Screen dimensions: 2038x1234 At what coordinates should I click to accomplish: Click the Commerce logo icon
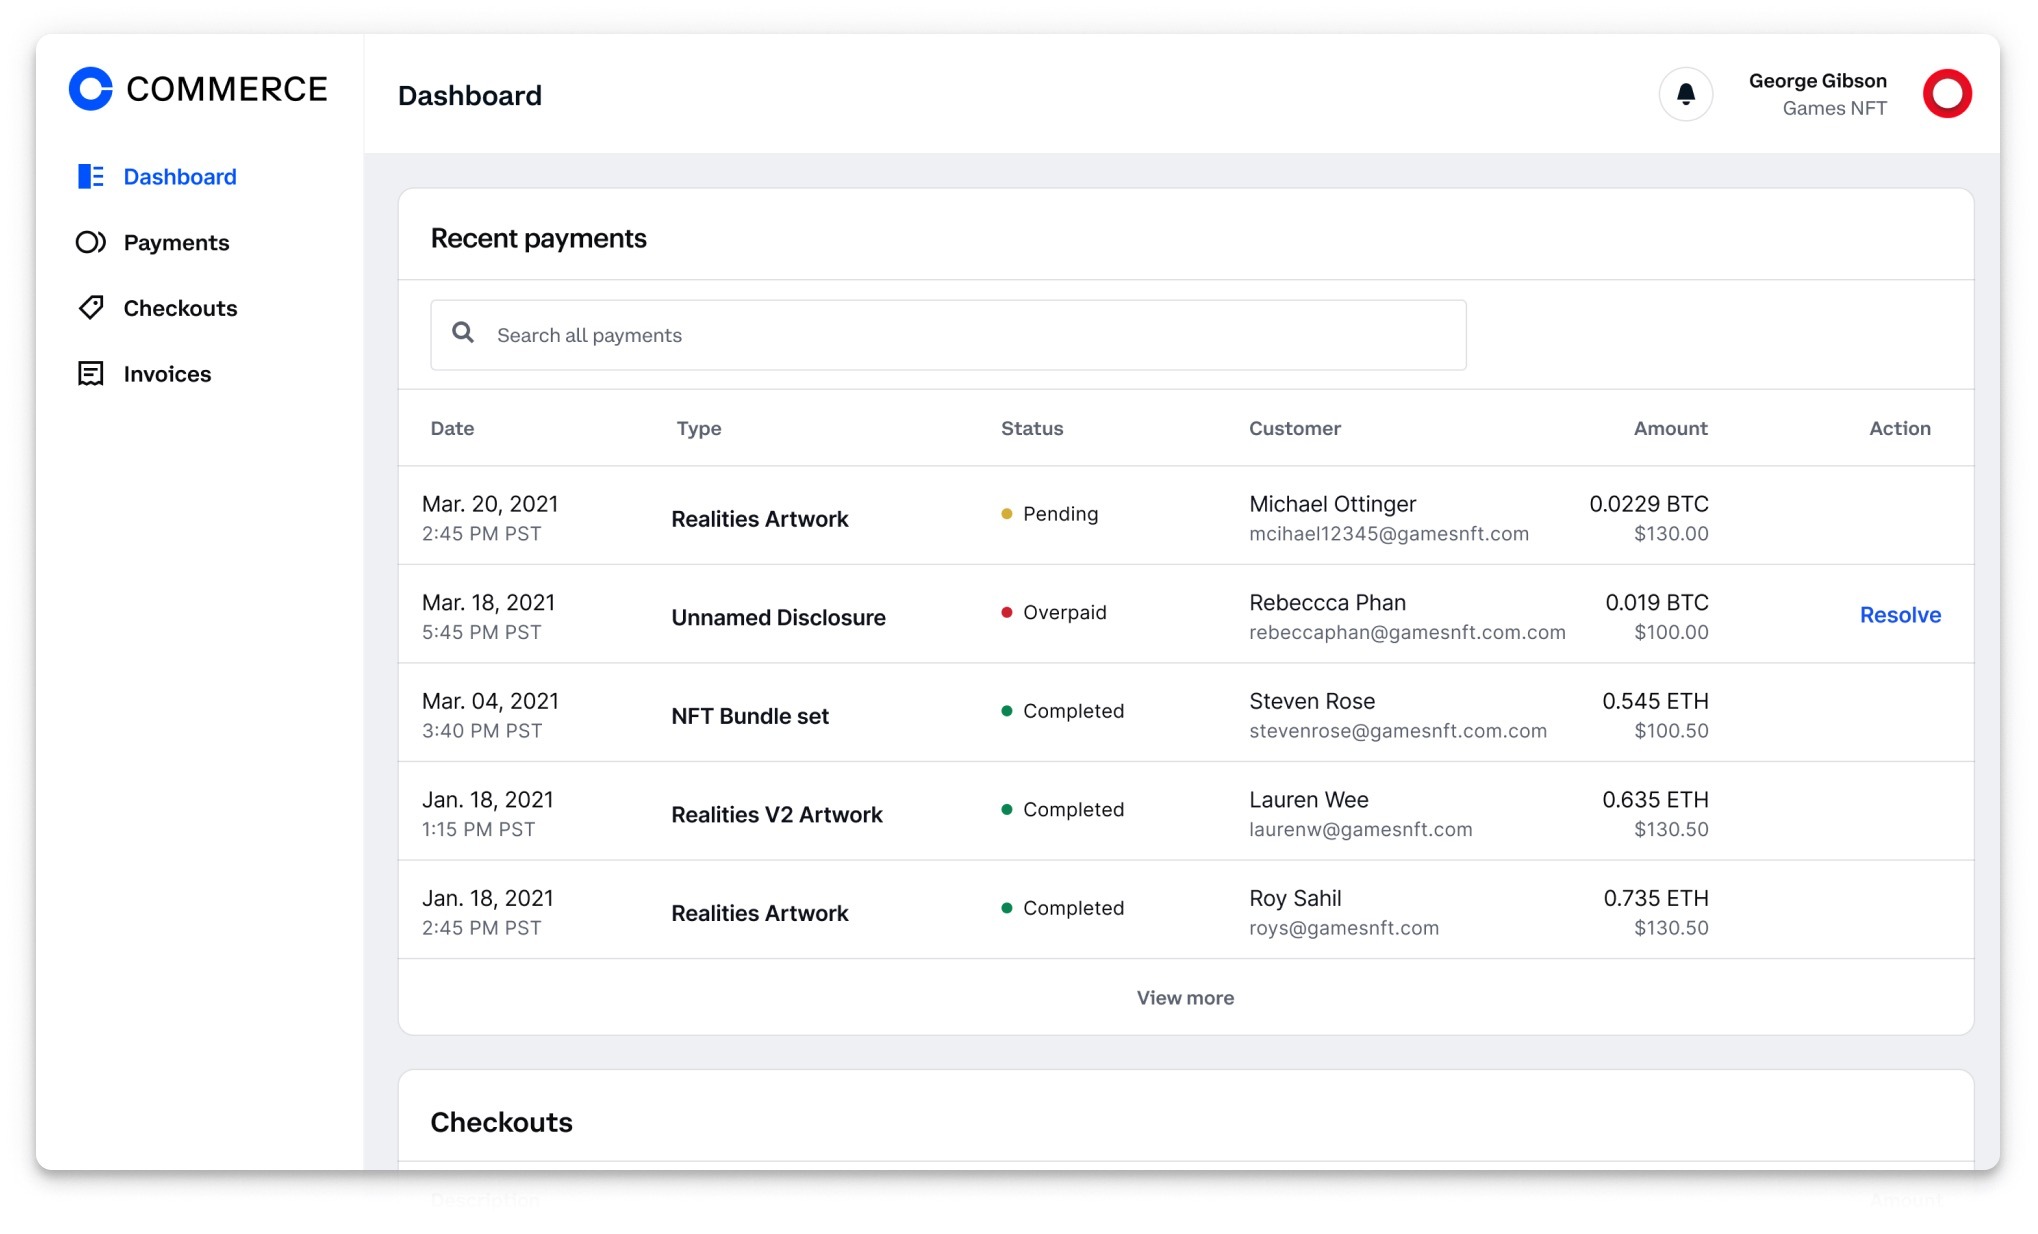91,89
